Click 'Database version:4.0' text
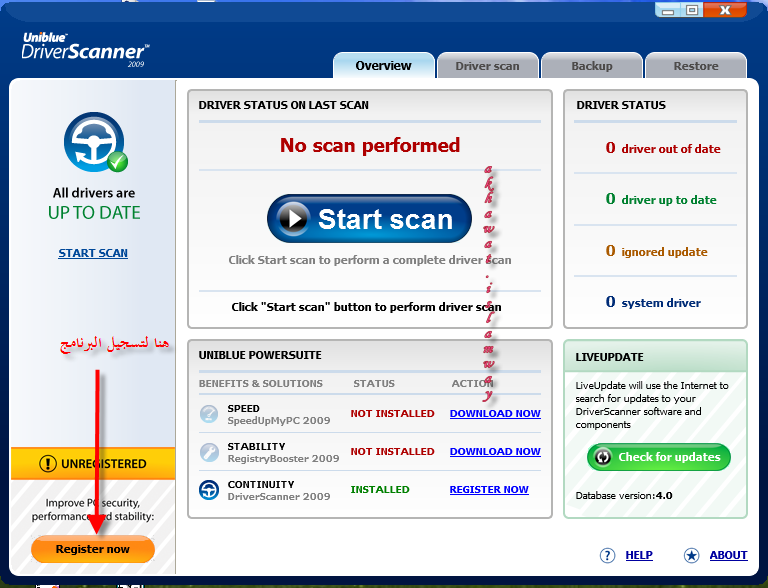 pyautogui.click(x=624, y=495)
